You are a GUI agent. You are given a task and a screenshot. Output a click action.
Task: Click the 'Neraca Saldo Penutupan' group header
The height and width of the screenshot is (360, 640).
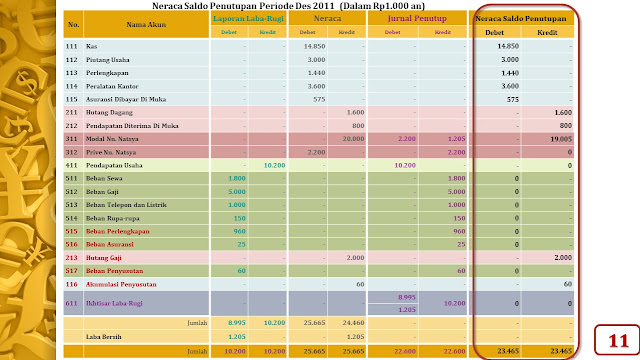pos(521,18)
